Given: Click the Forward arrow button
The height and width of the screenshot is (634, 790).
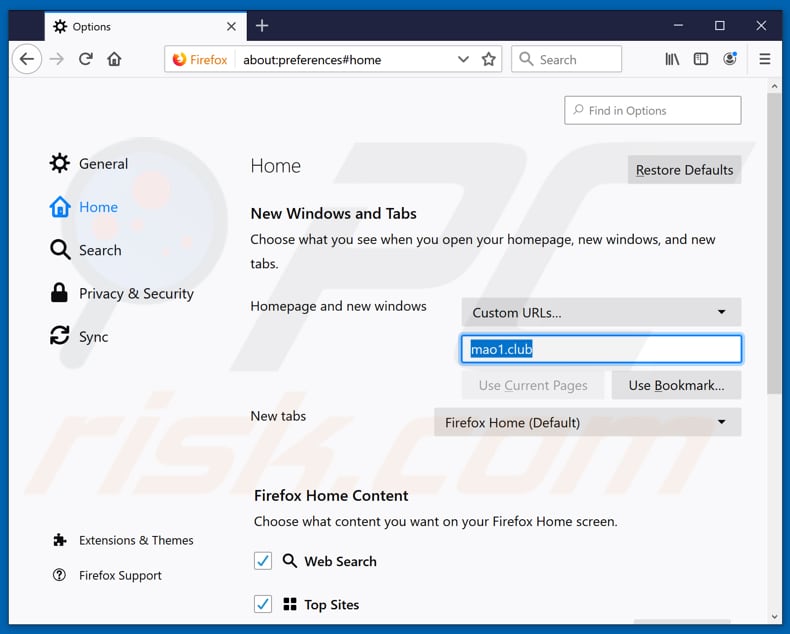Looking at the screenshot, I should pos(57,59).
